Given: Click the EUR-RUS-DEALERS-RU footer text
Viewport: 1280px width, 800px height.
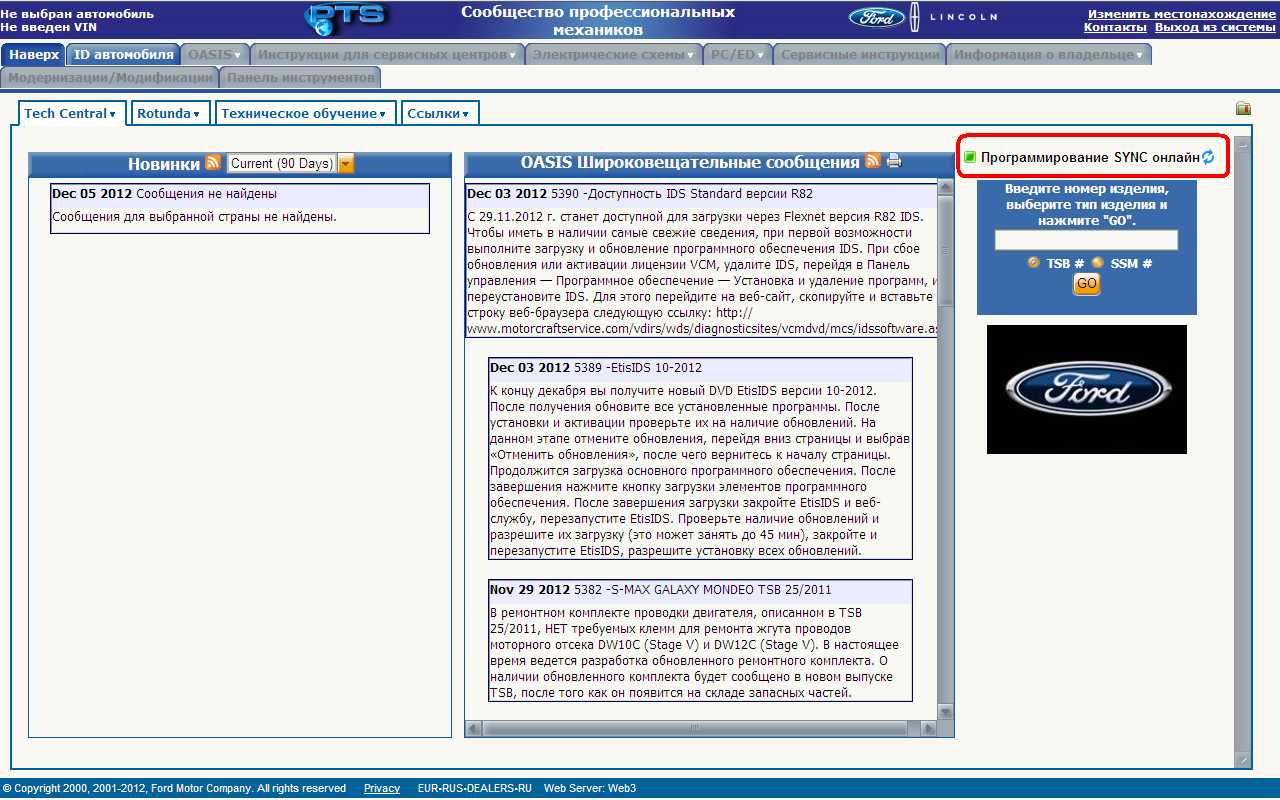Looking at the screenshot, I should 474,788.
